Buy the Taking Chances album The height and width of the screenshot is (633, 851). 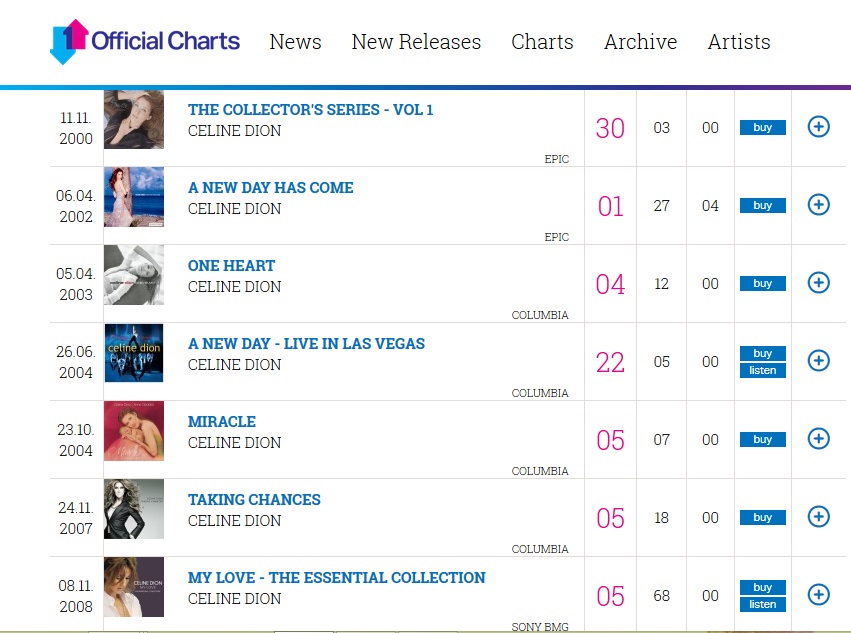(x=762, y=518)
